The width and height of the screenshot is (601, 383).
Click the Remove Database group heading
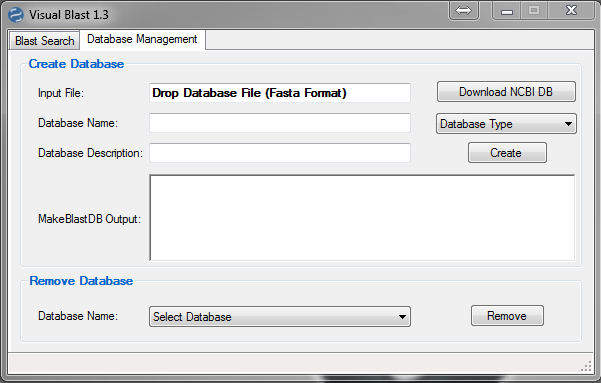[81, 281]
